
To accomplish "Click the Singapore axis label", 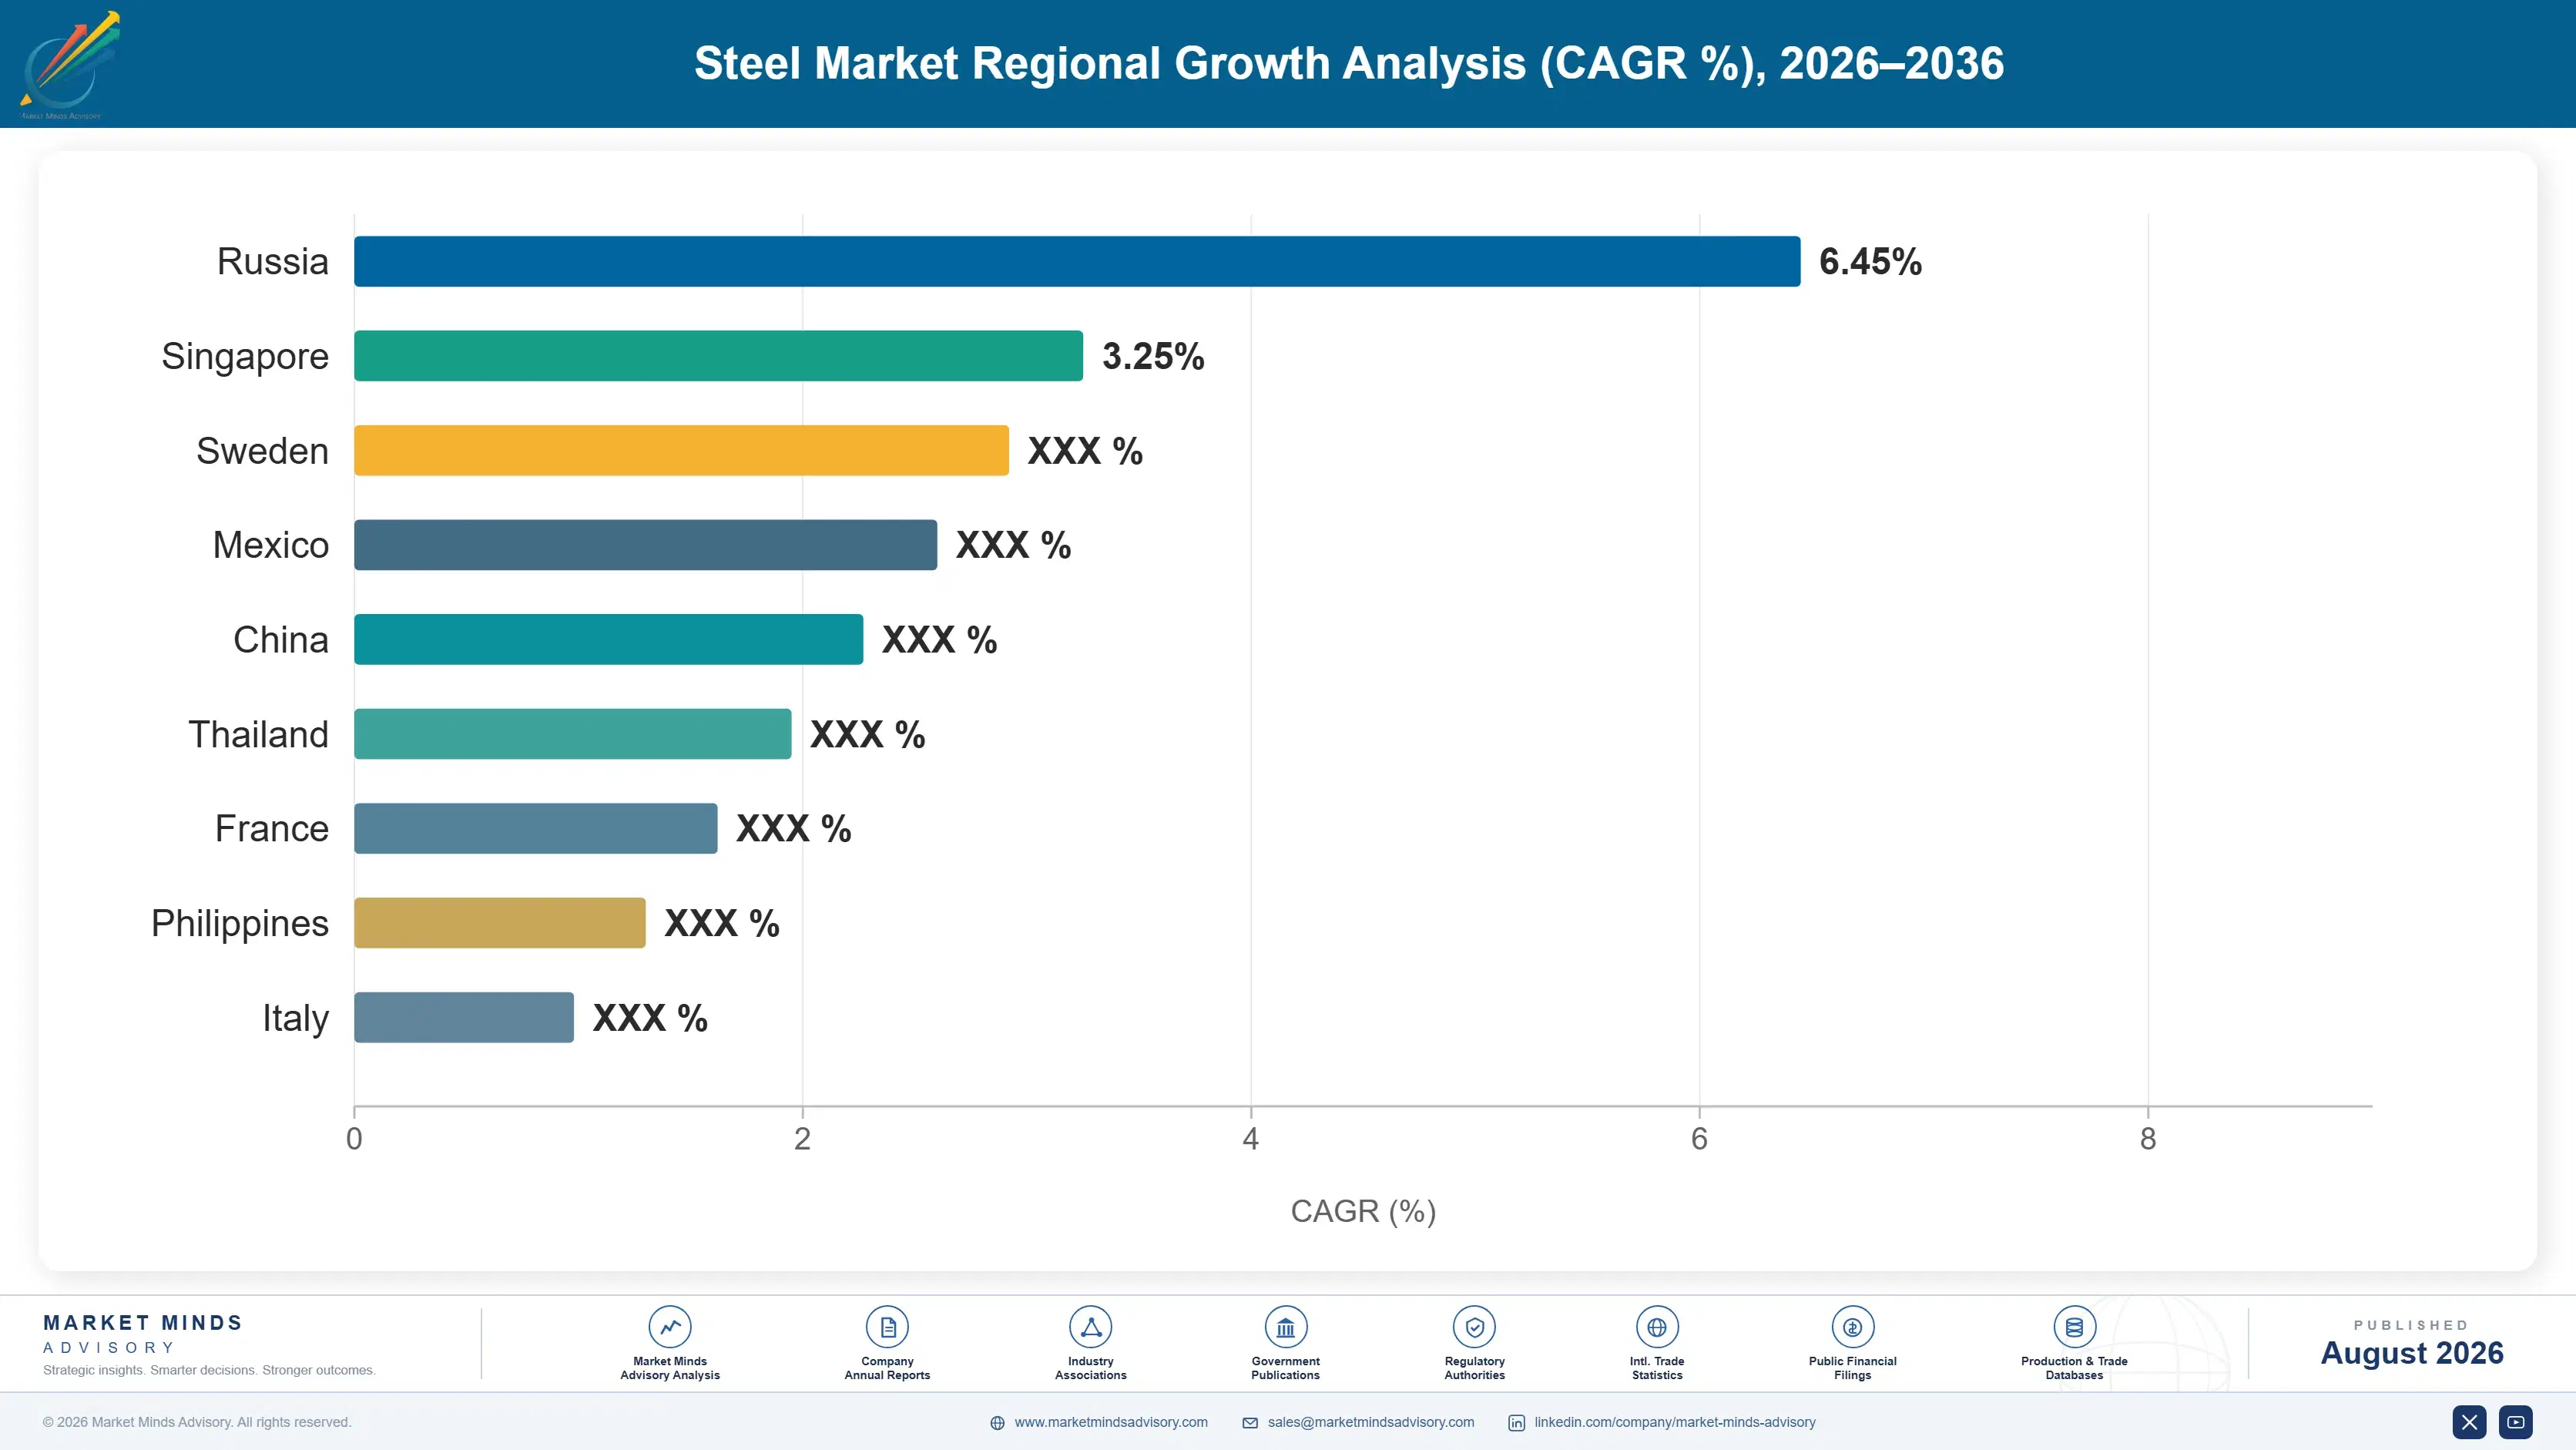I will click(x=245, y=357).
